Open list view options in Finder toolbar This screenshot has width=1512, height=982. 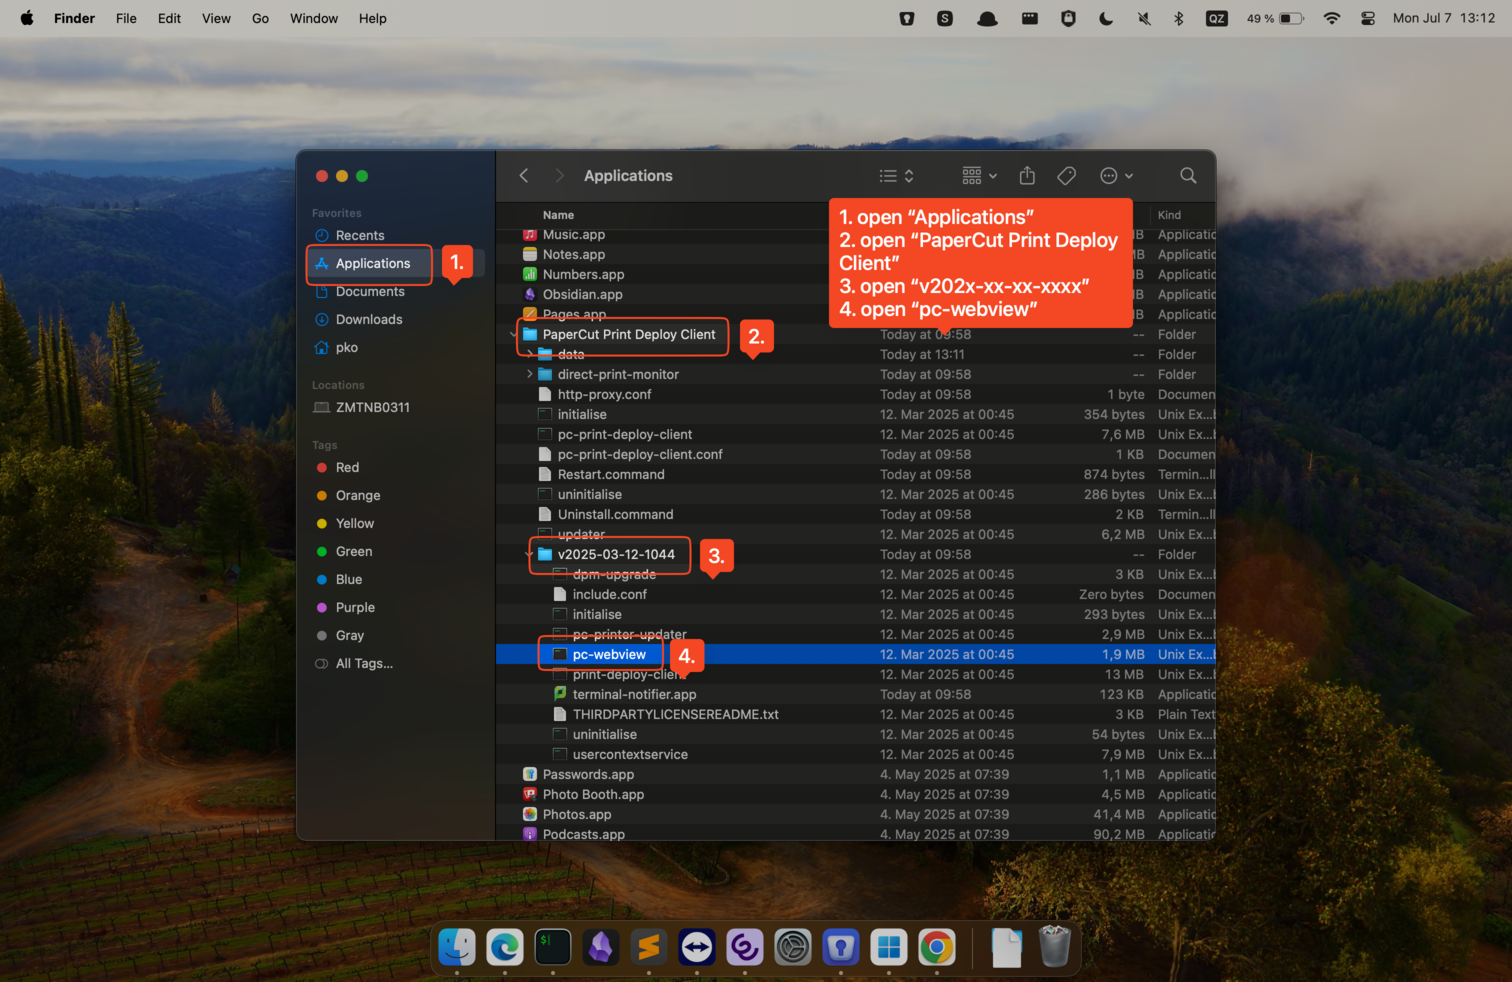click(897, 176)
